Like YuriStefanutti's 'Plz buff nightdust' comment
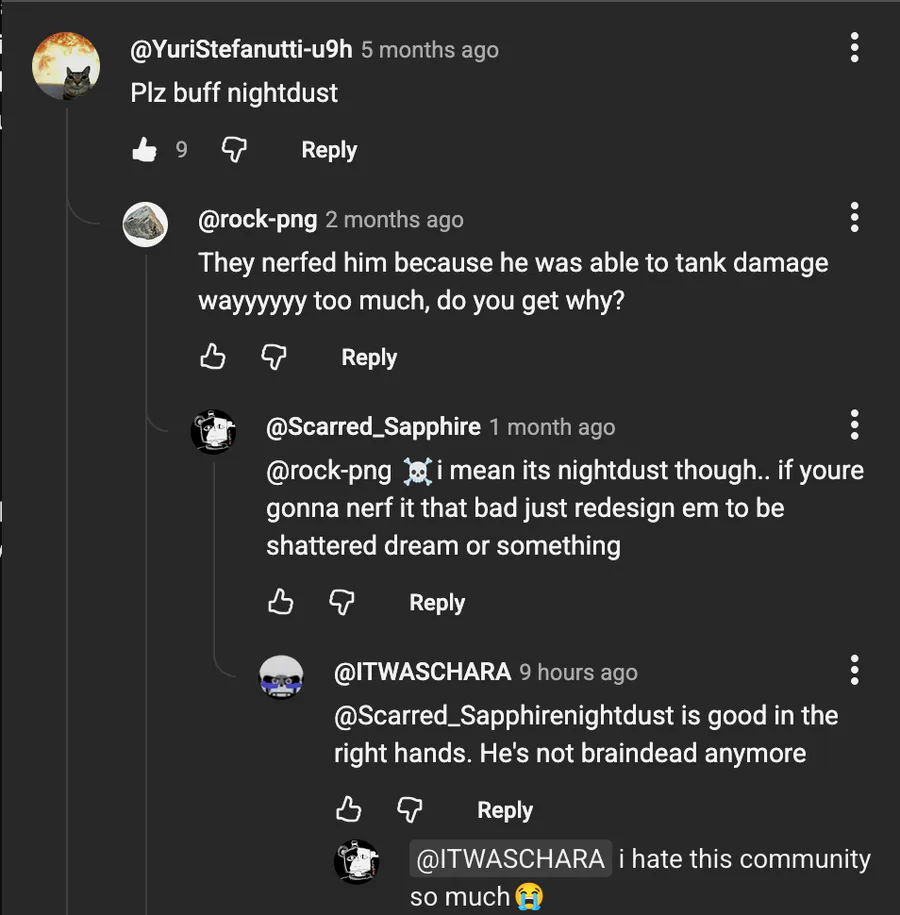 145,150
